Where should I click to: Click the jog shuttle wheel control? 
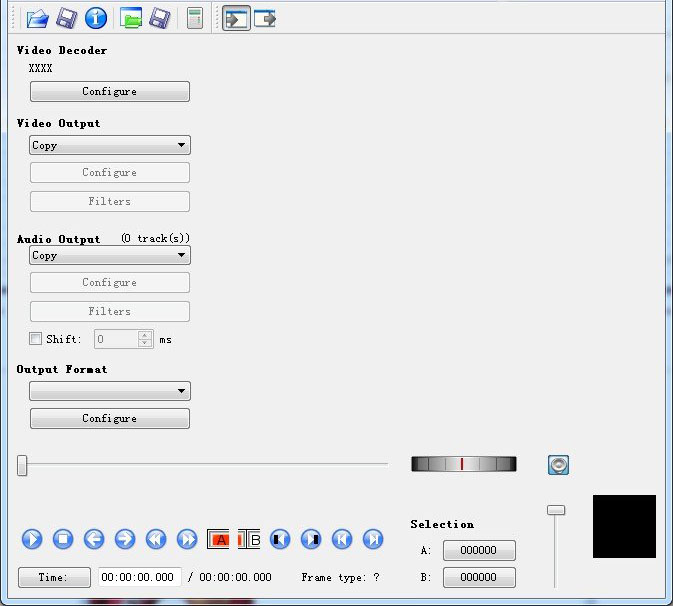coord(464,464)
